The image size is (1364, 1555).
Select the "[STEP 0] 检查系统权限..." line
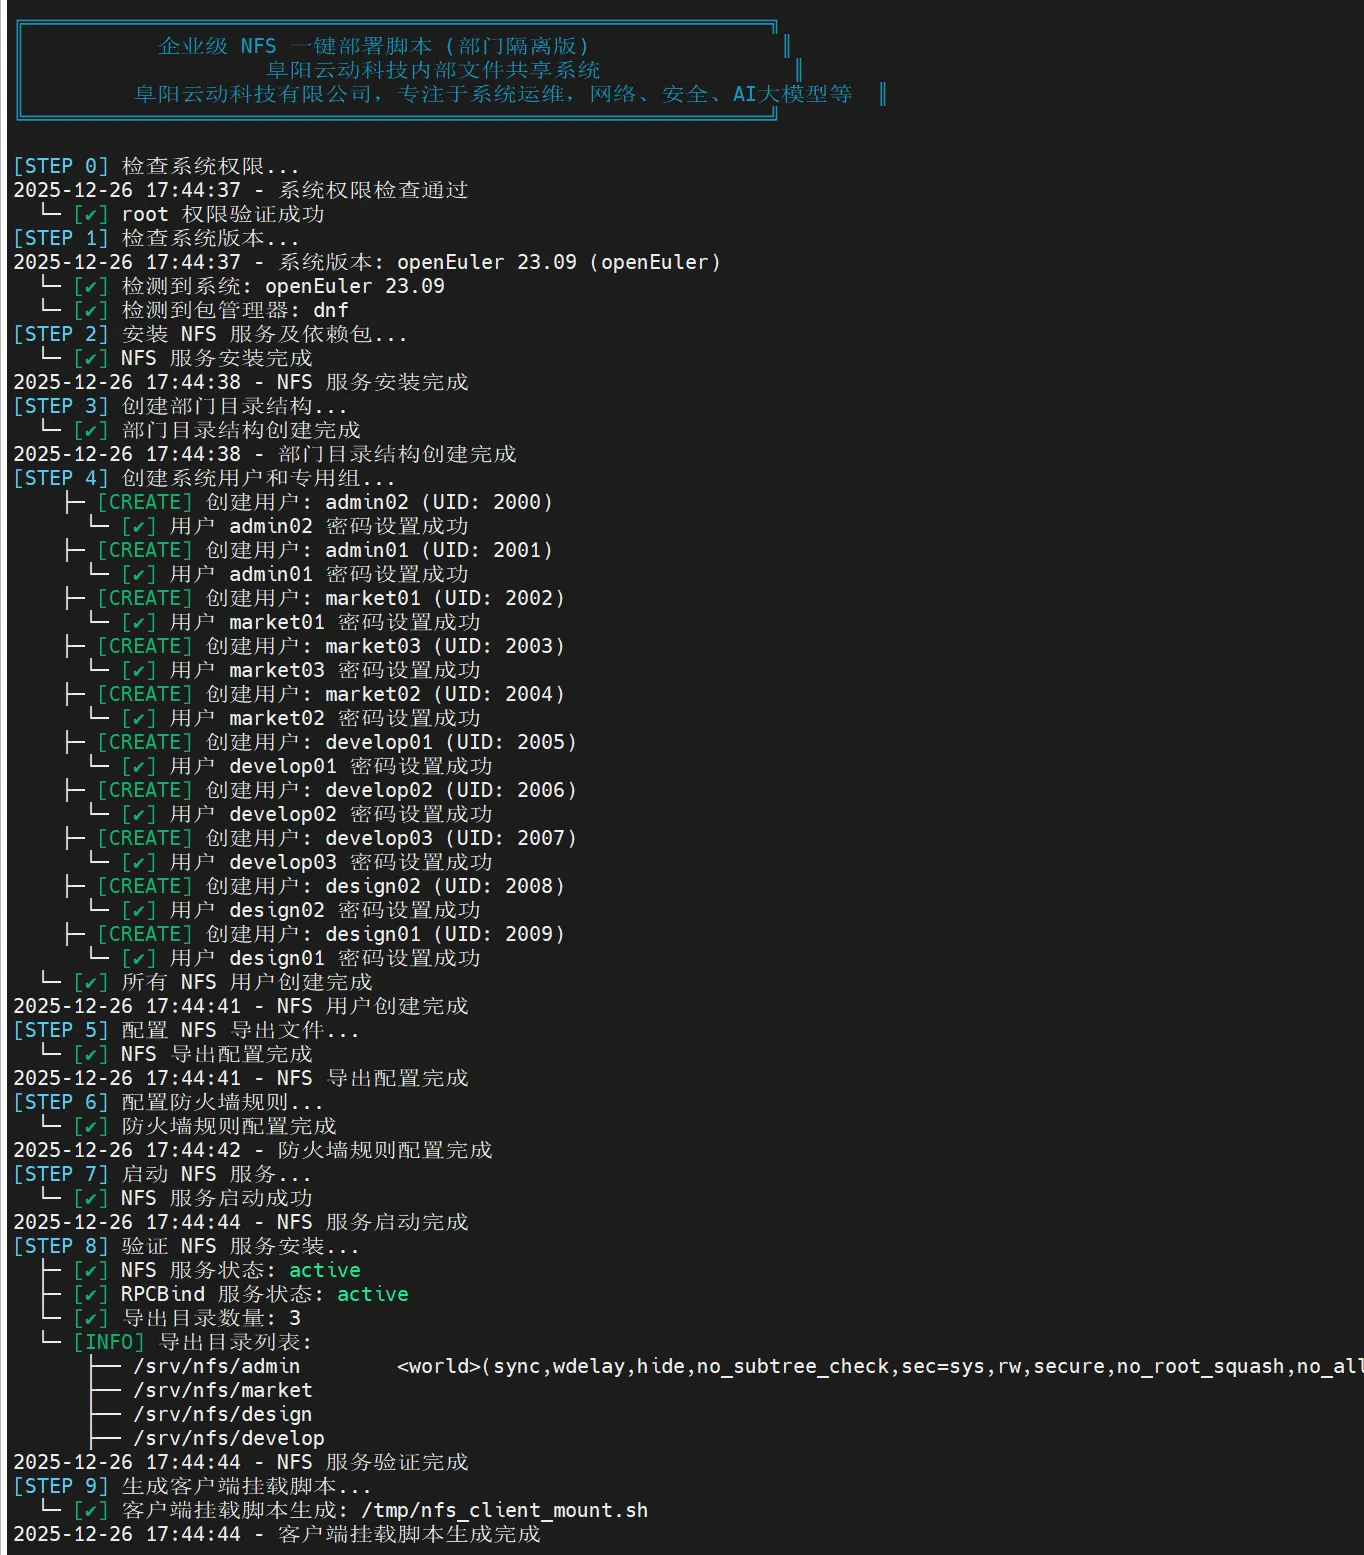pos(156,166)
